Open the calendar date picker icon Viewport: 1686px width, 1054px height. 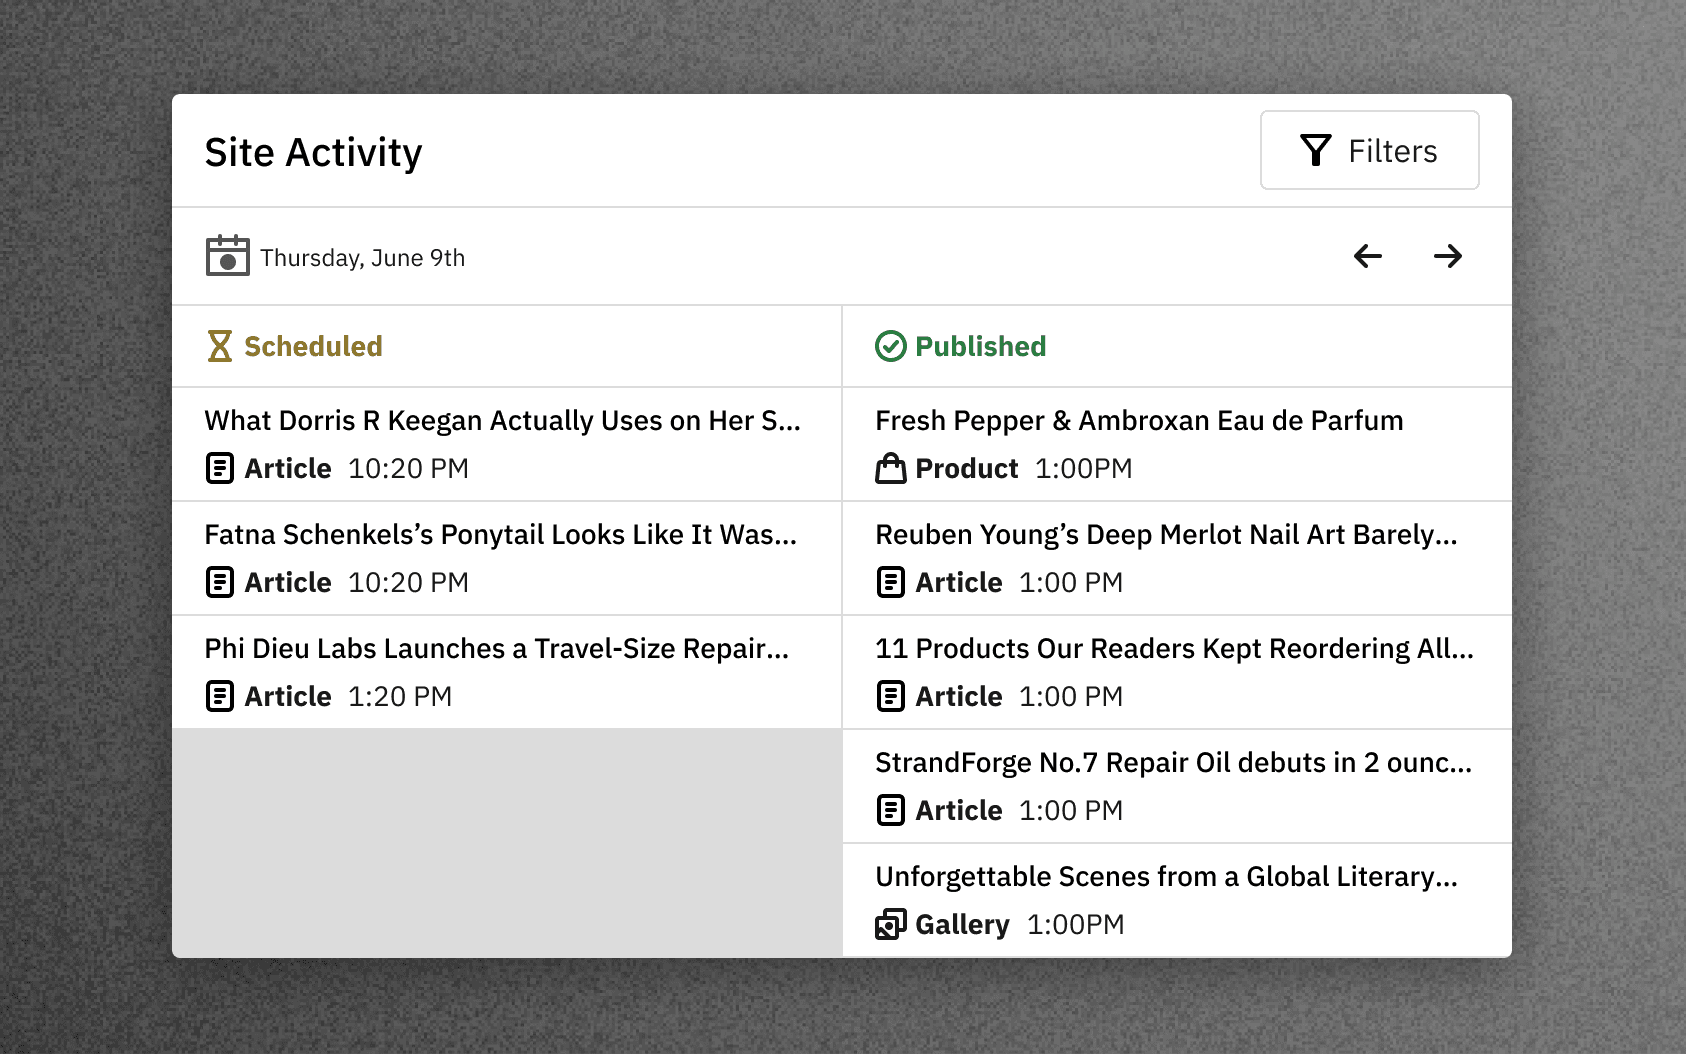(x=227, y=256)
